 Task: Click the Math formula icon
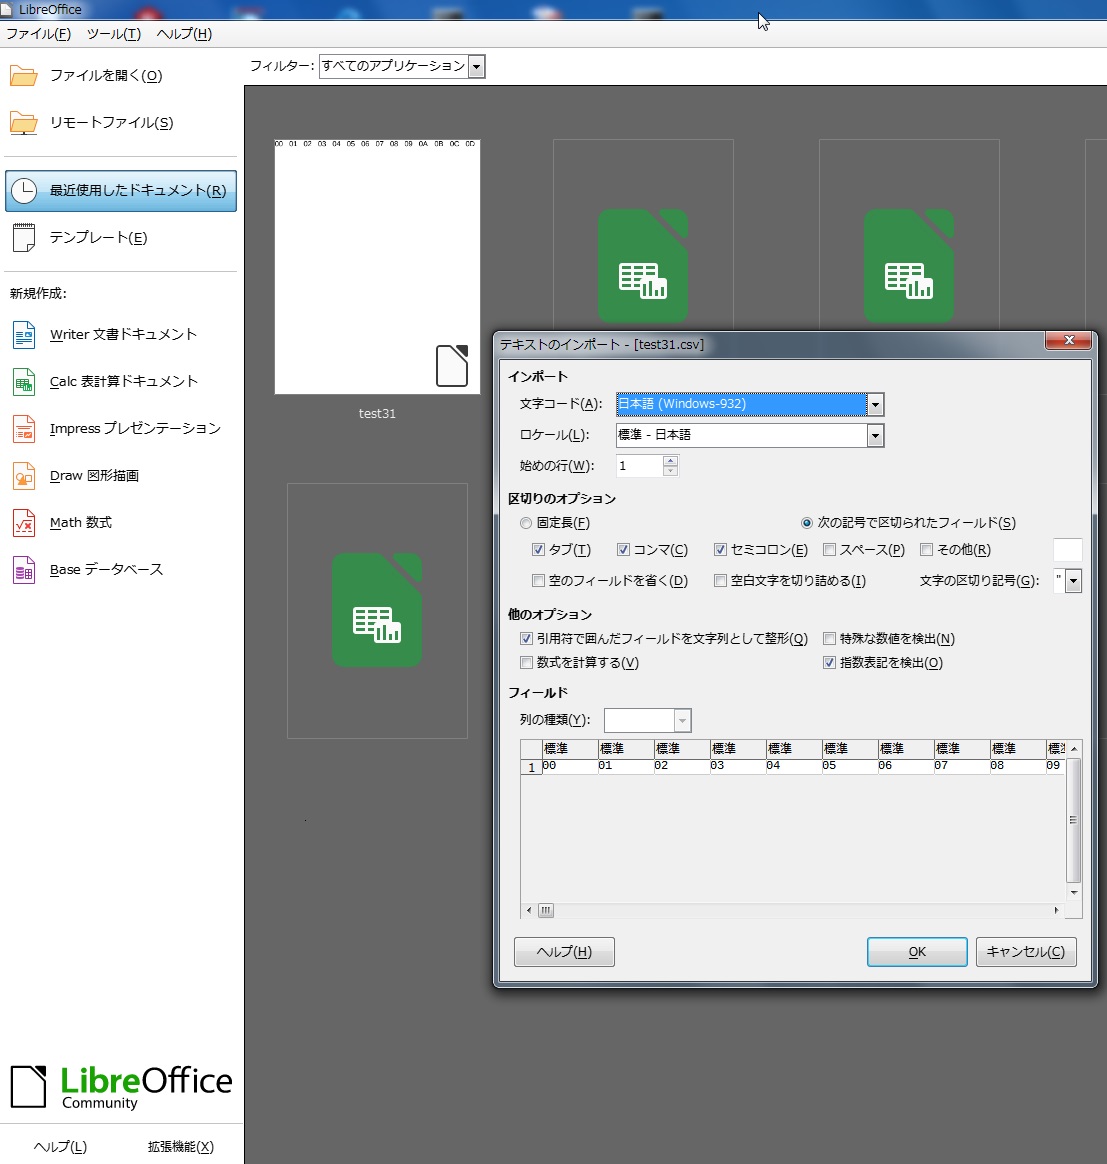tap(24, 523)
